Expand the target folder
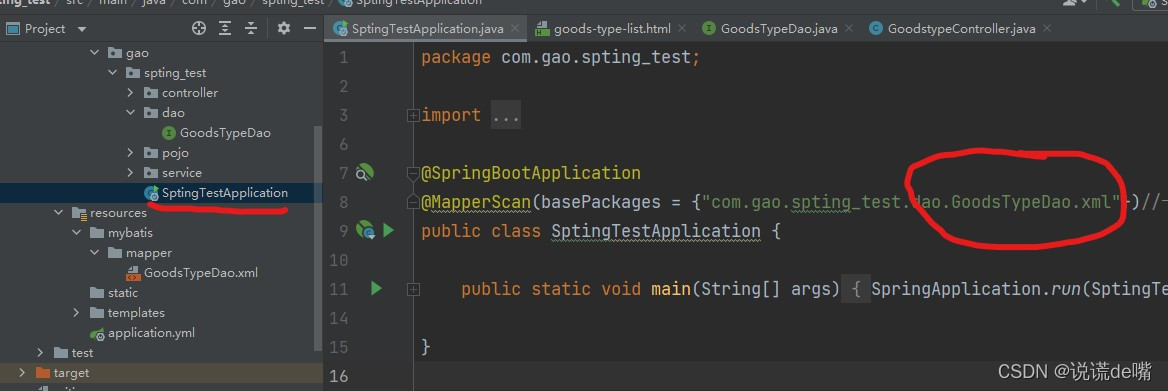 coord(22,372)
